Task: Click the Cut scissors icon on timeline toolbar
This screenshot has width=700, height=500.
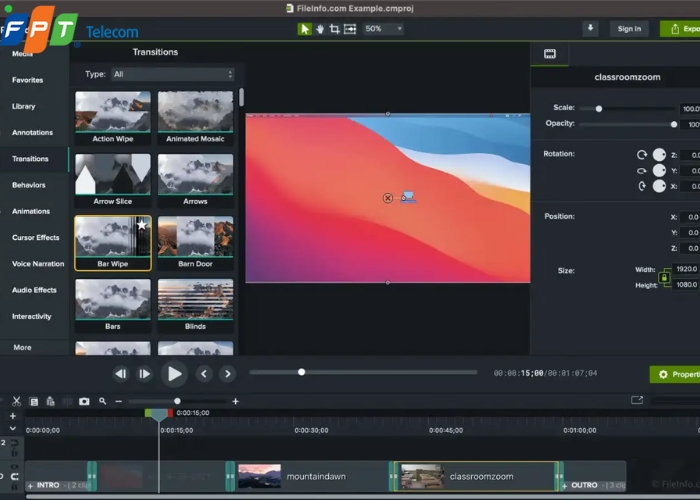Action: 17,401
